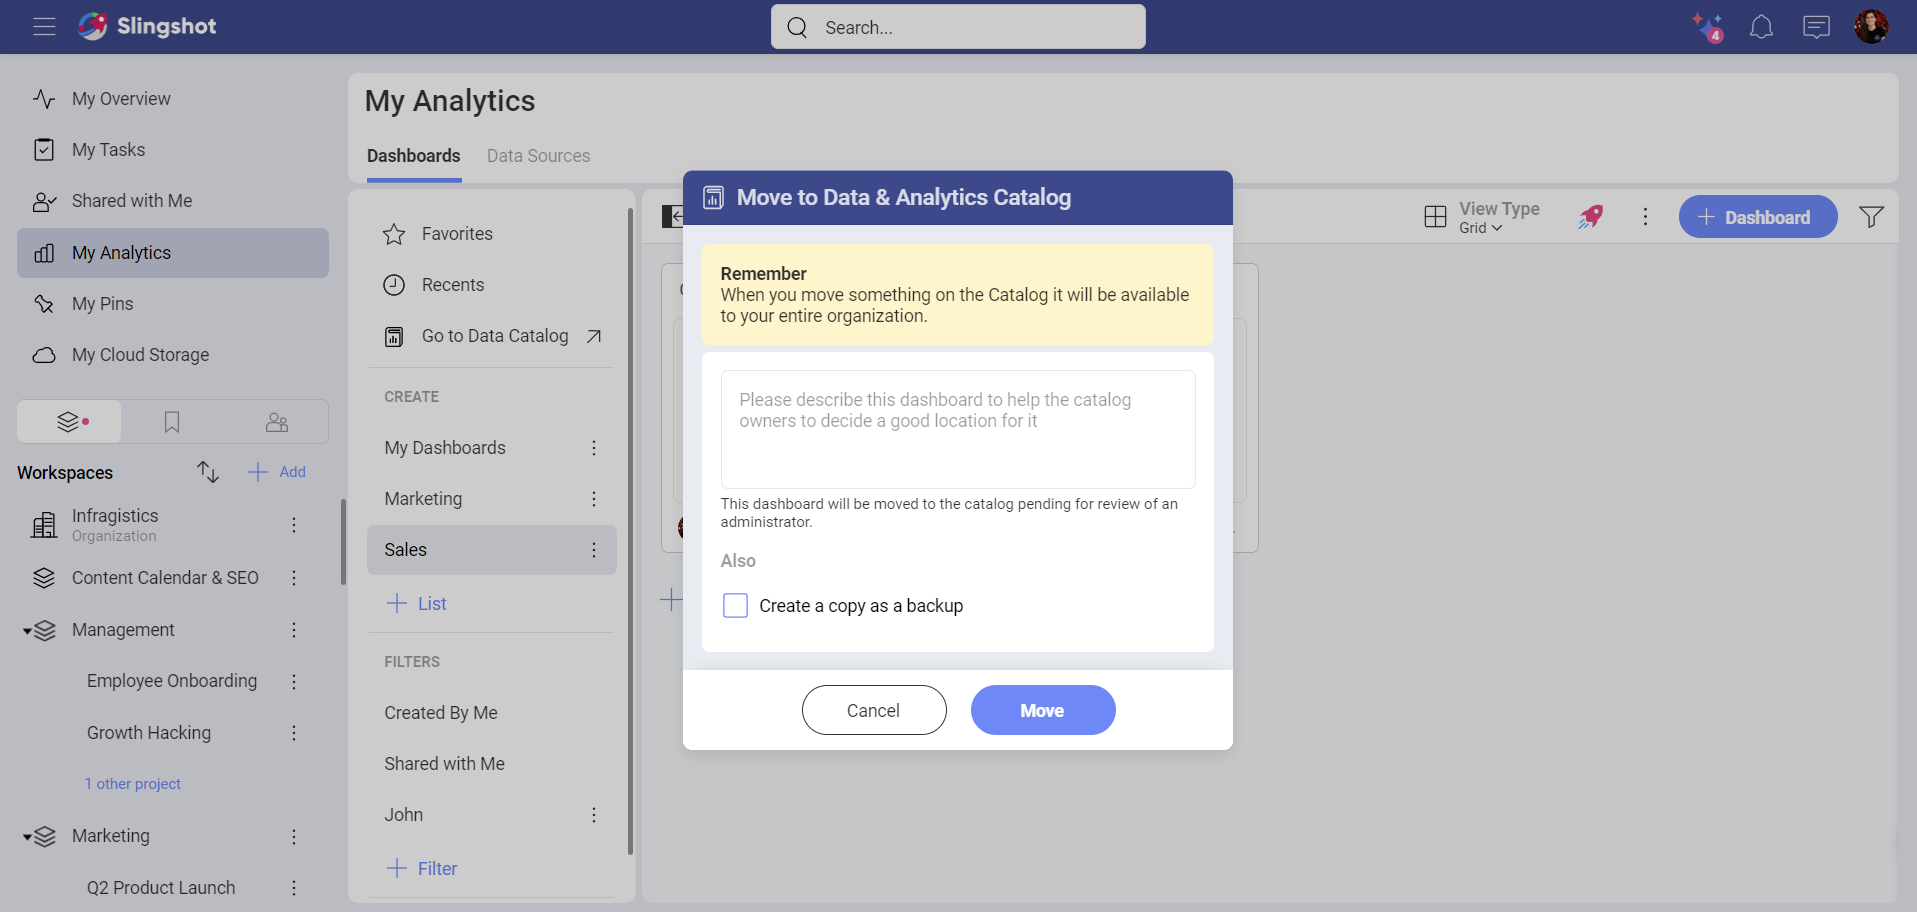
Task: Open the filter funnel icon
Action: [1871, 217]
